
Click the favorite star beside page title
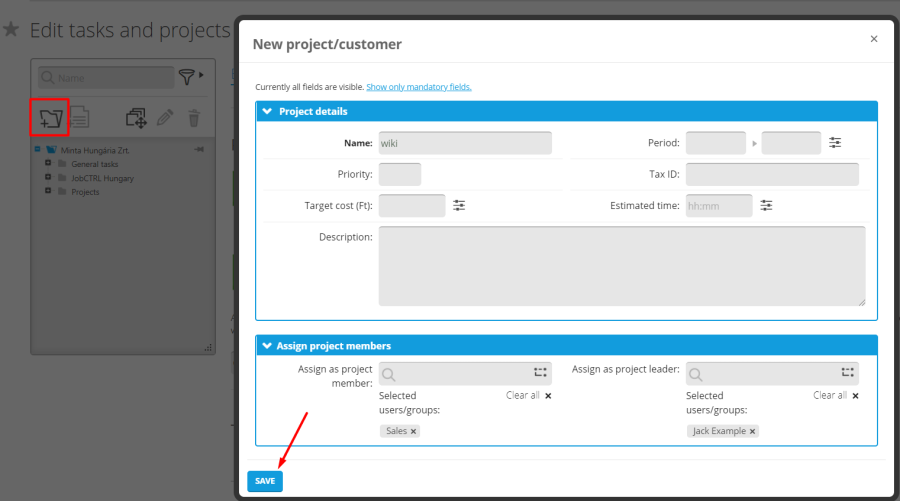[x=11, y=29]
